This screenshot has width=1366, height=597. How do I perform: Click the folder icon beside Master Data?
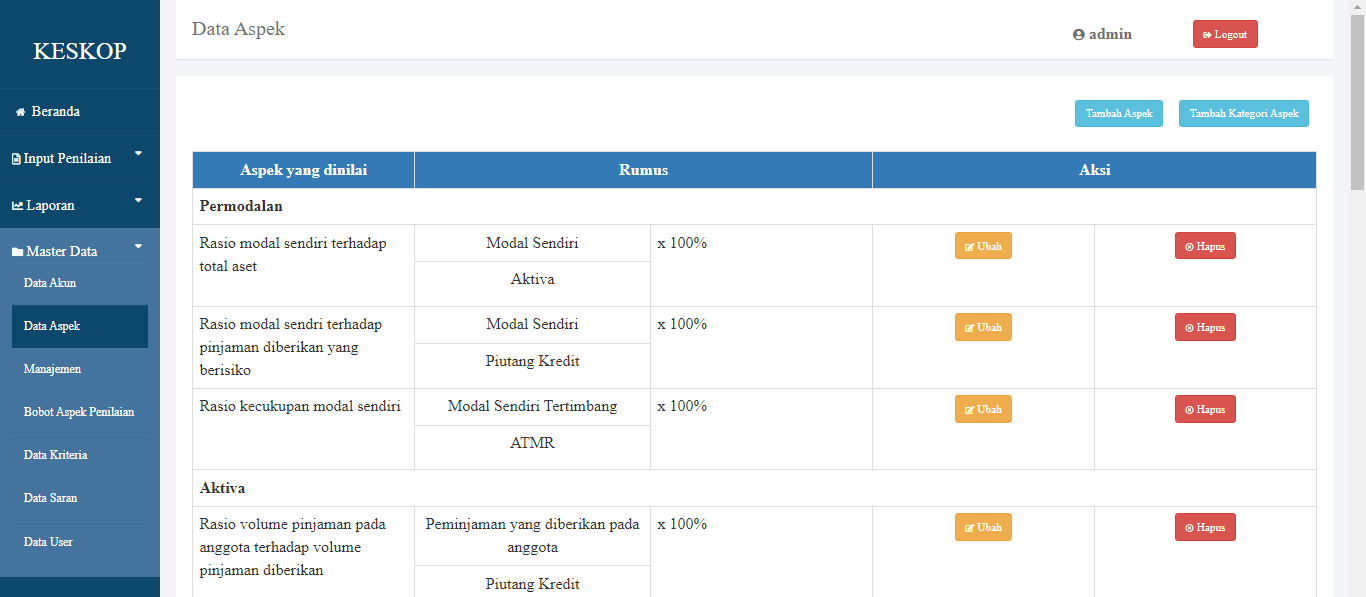click(x=17, y=252)
